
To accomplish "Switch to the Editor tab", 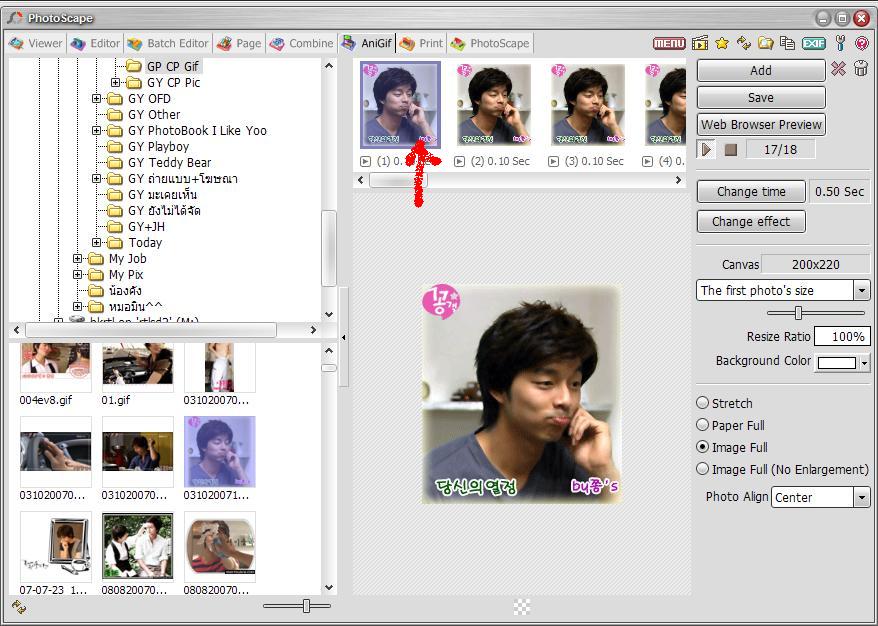I will 95,43.
